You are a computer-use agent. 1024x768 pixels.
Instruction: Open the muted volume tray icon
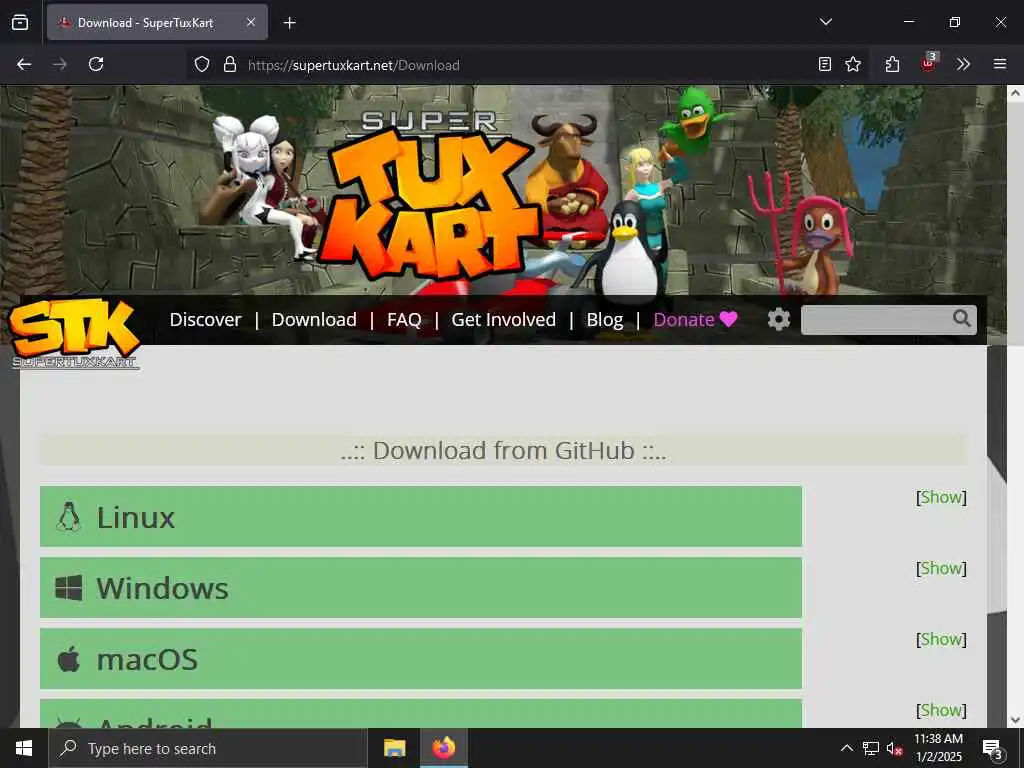click(894, 748)
